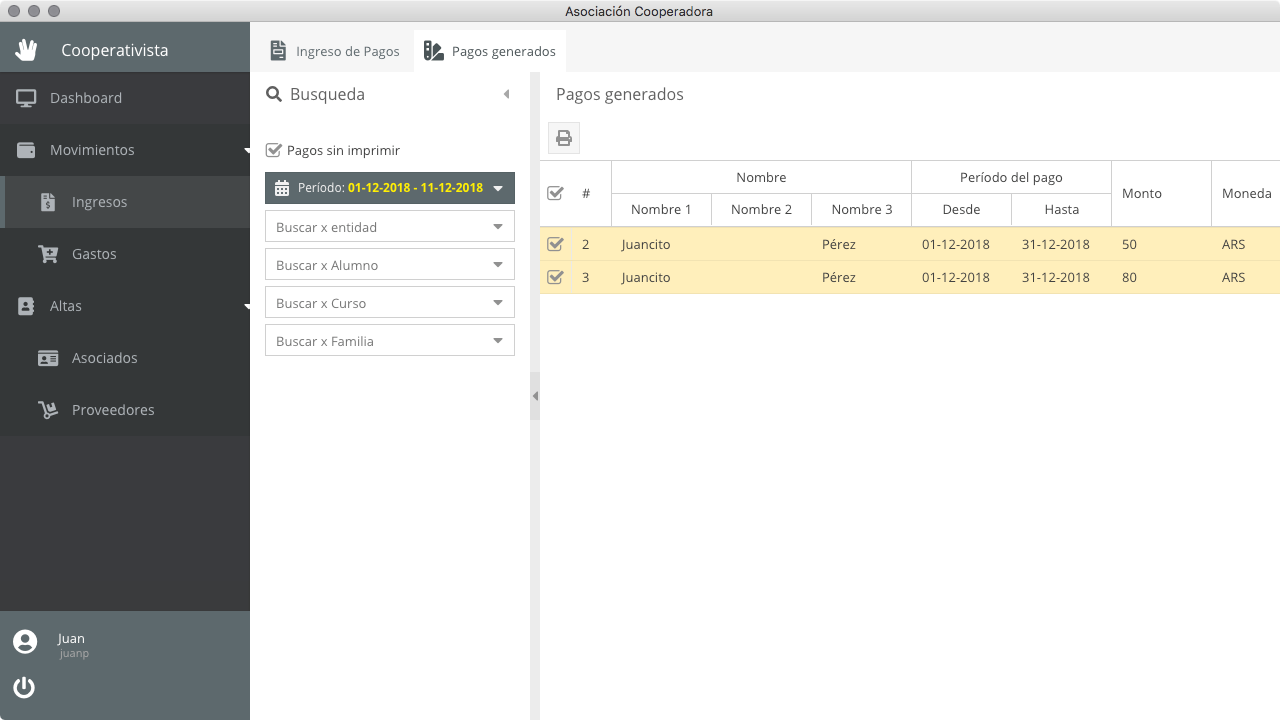Image resolution: width=1280 pixels, height=720 pixels.
Task: Click the Pagos generados panel heading
Action: point(620,94)
